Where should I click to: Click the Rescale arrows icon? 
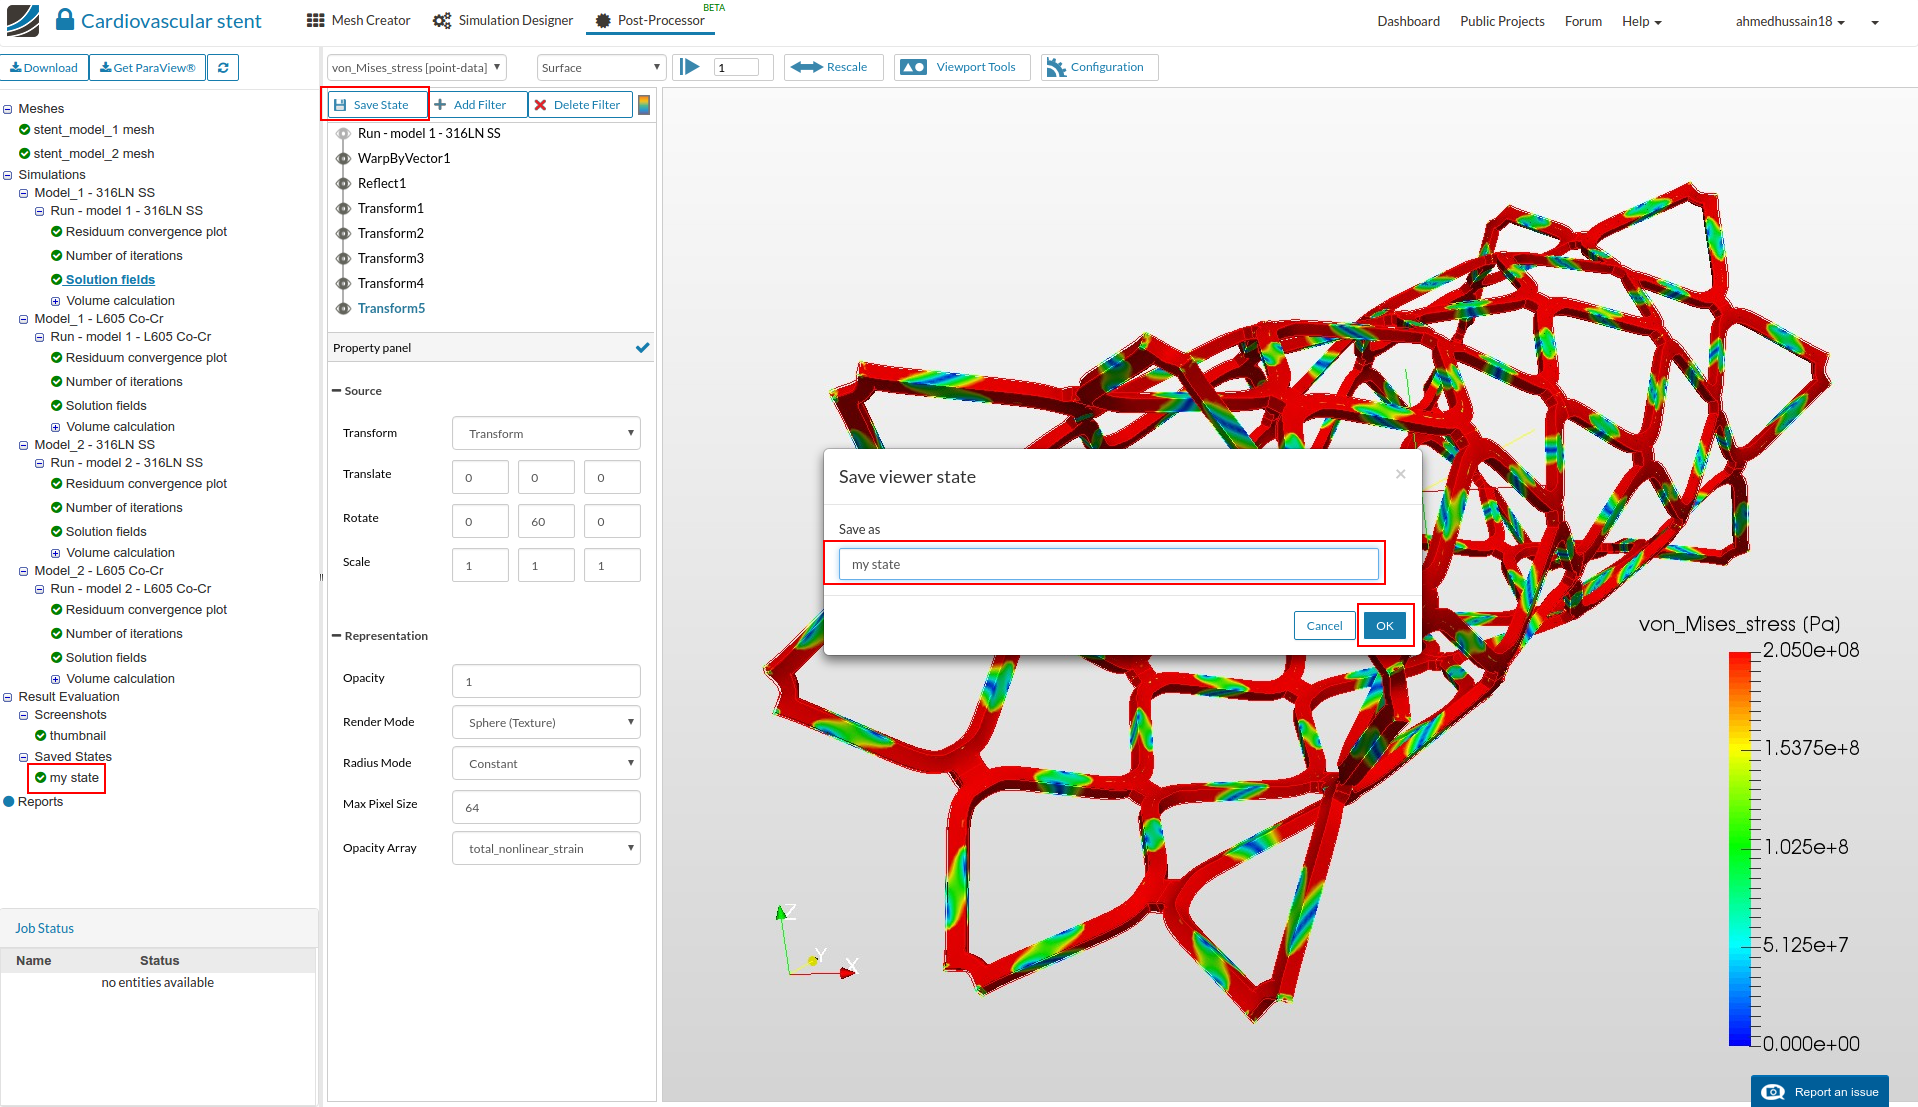[806, 67]
